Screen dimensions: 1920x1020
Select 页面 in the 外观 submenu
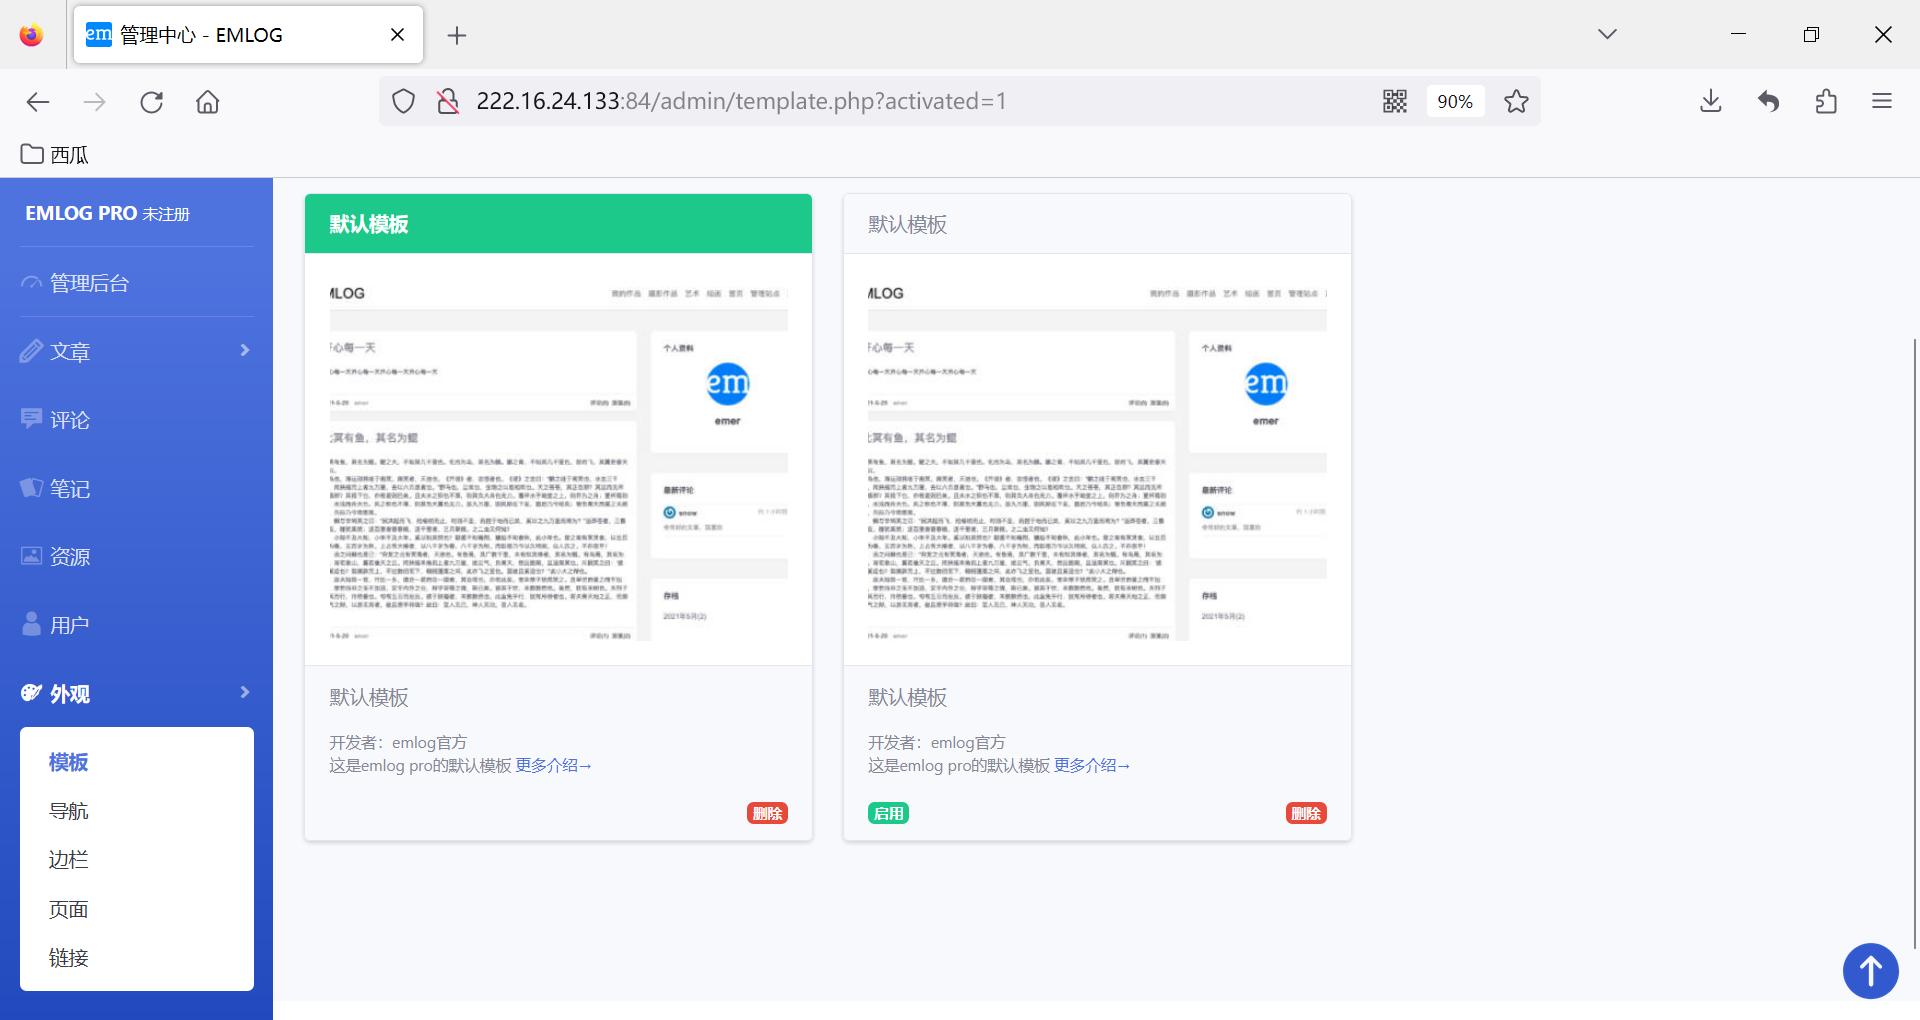[x=68, y=909]
